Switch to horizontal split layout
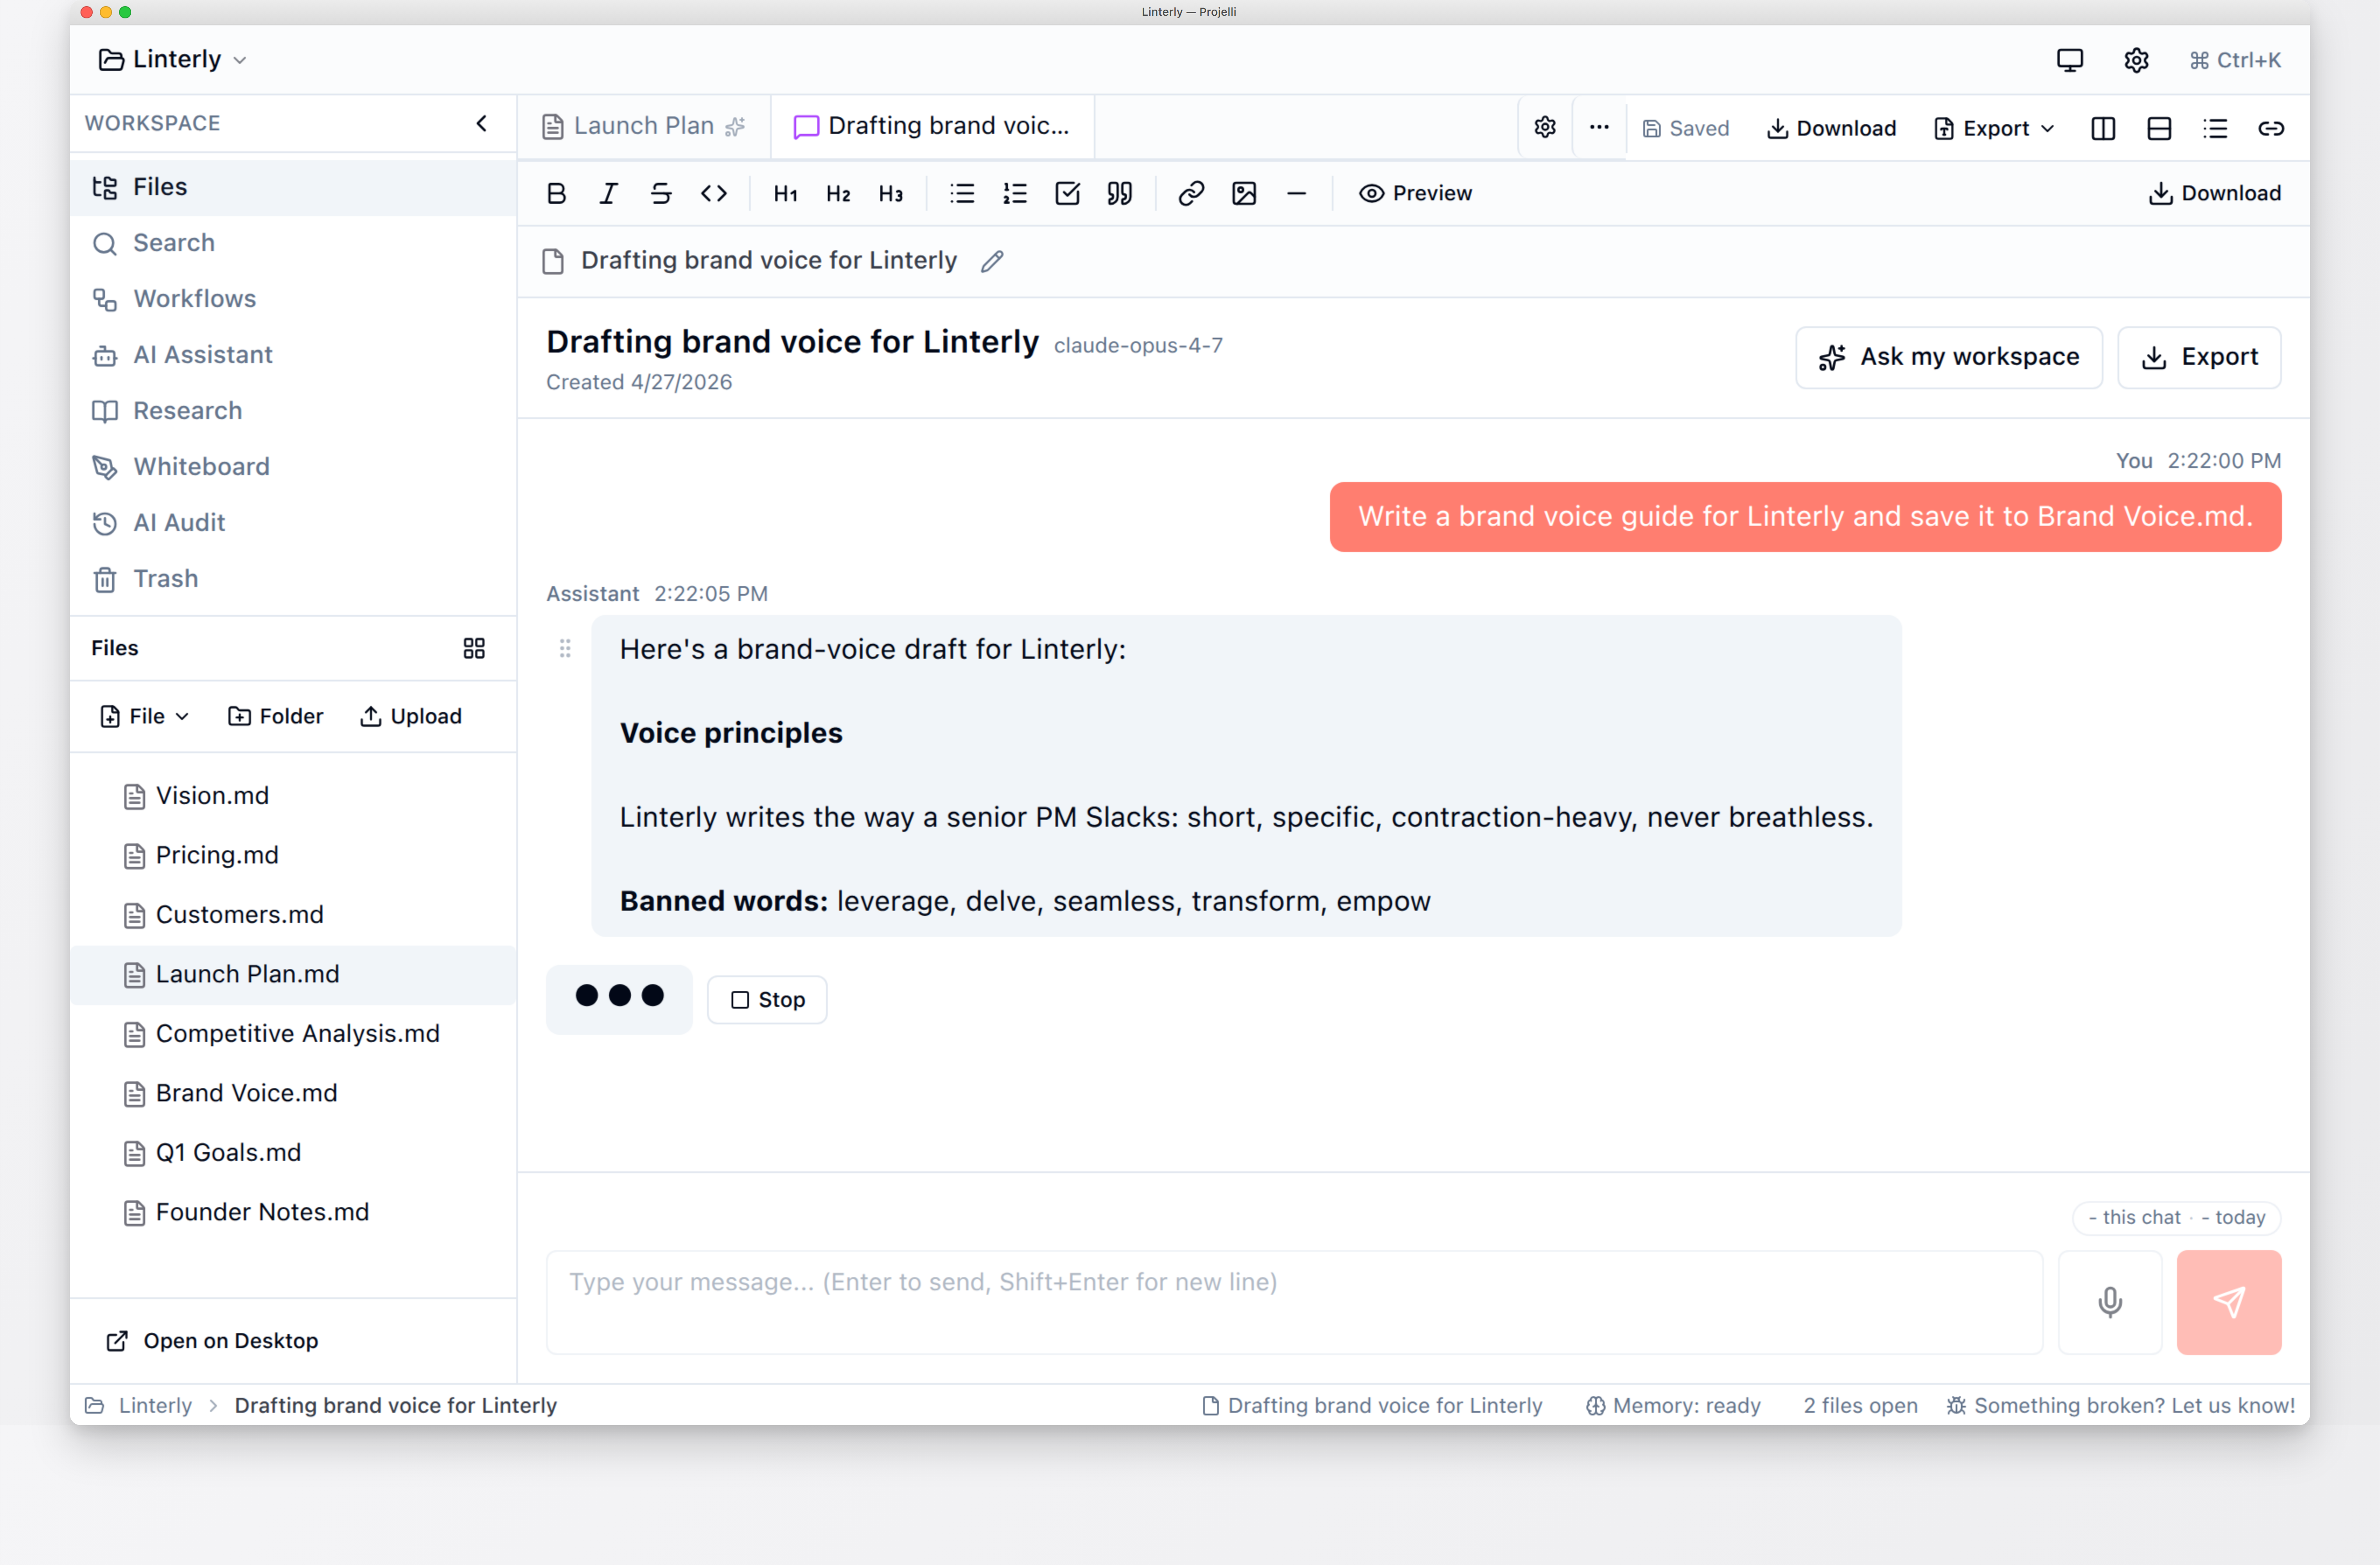 pyautogui.click(x=2159, y=128)
